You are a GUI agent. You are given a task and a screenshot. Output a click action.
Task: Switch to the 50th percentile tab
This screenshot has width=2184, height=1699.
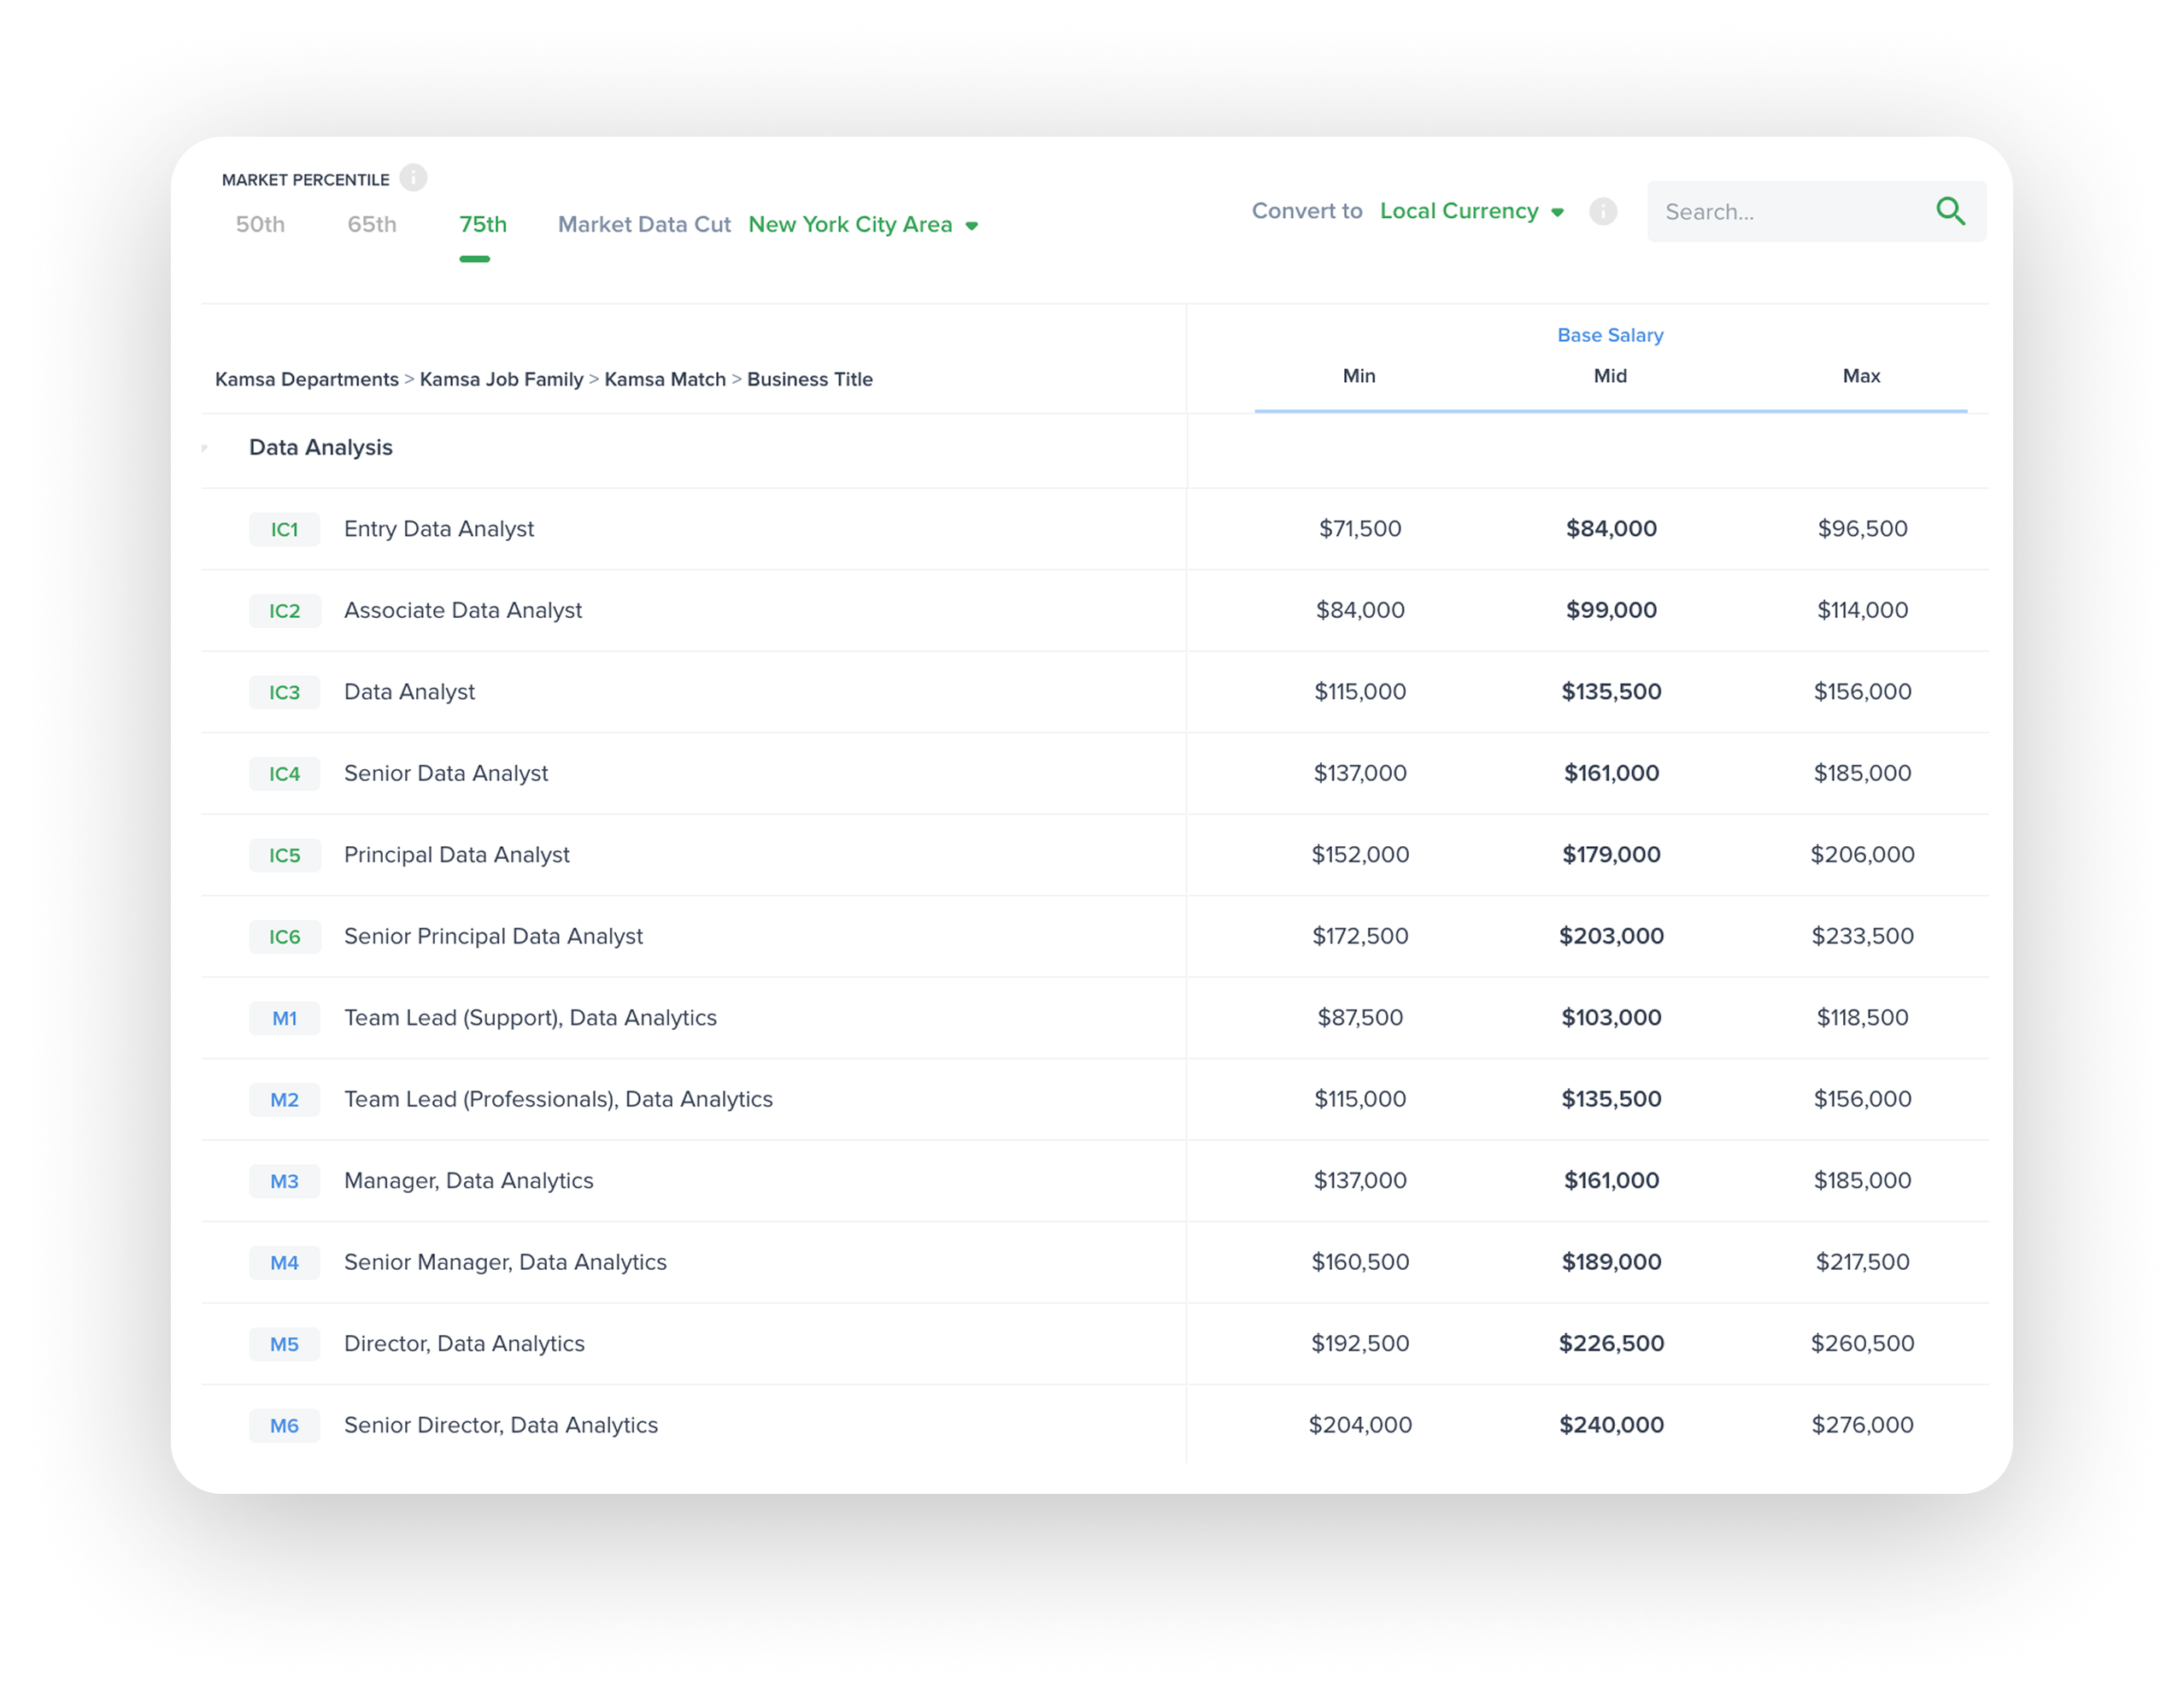(x=260, y=224)
